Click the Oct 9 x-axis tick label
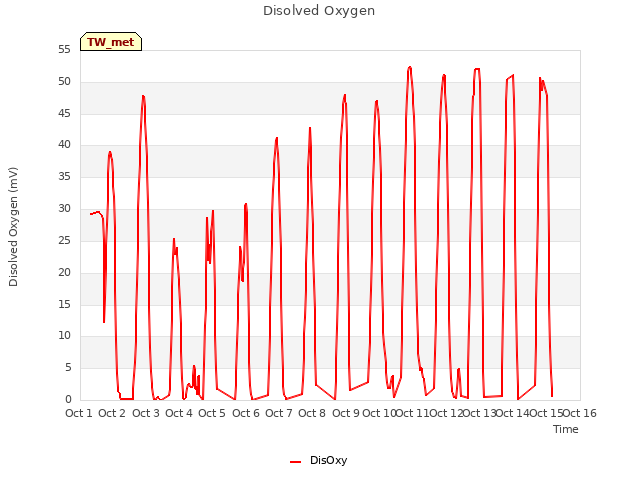 coord(346,413)
